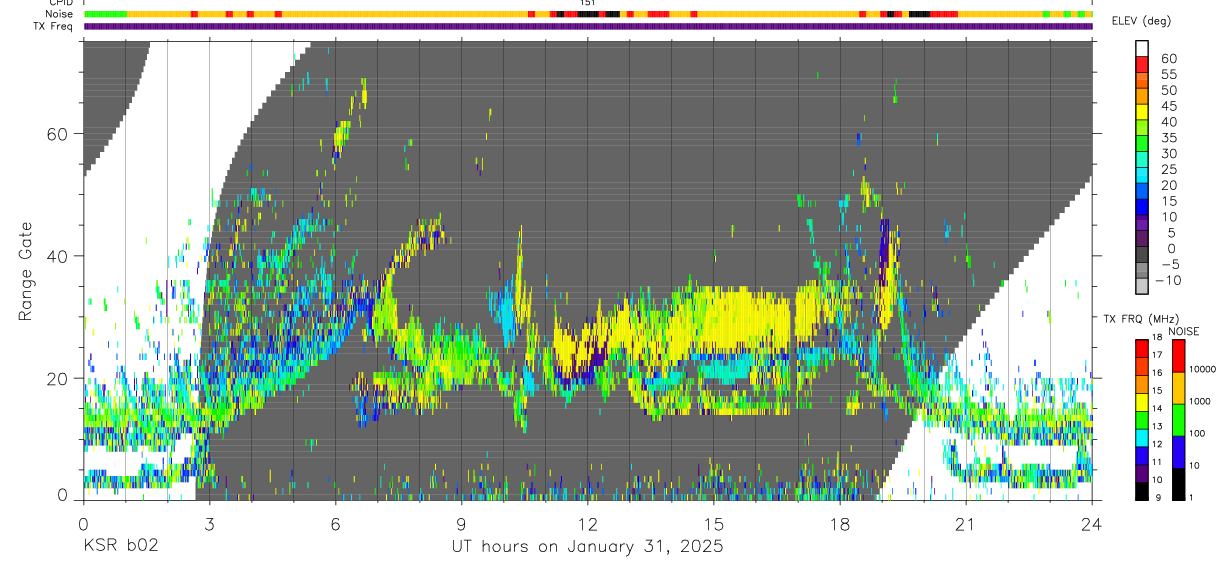Click the red 60-degree elevation swatch
Image resolution: width=1228 pixels, height=567 pixels.
click(x=1142, y=62)
